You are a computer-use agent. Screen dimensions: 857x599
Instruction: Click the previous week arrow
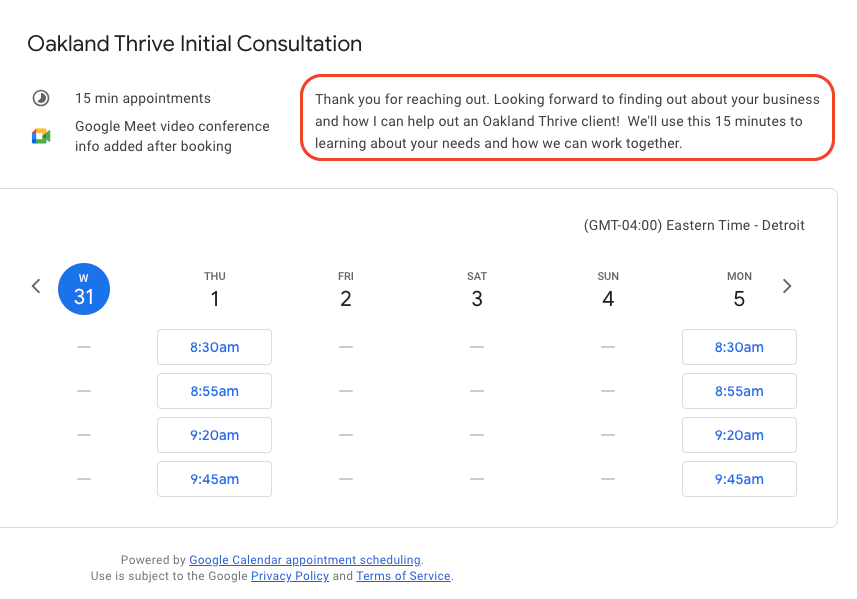(x=36, y=286)
